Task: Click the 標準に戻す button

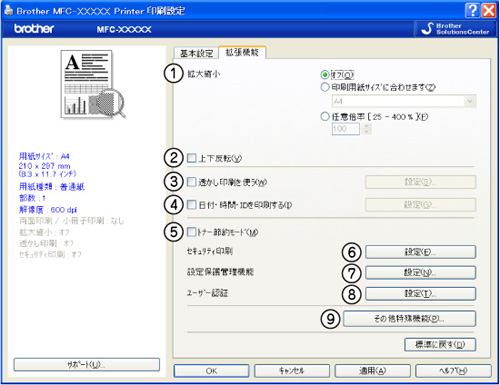Action: 440,345
